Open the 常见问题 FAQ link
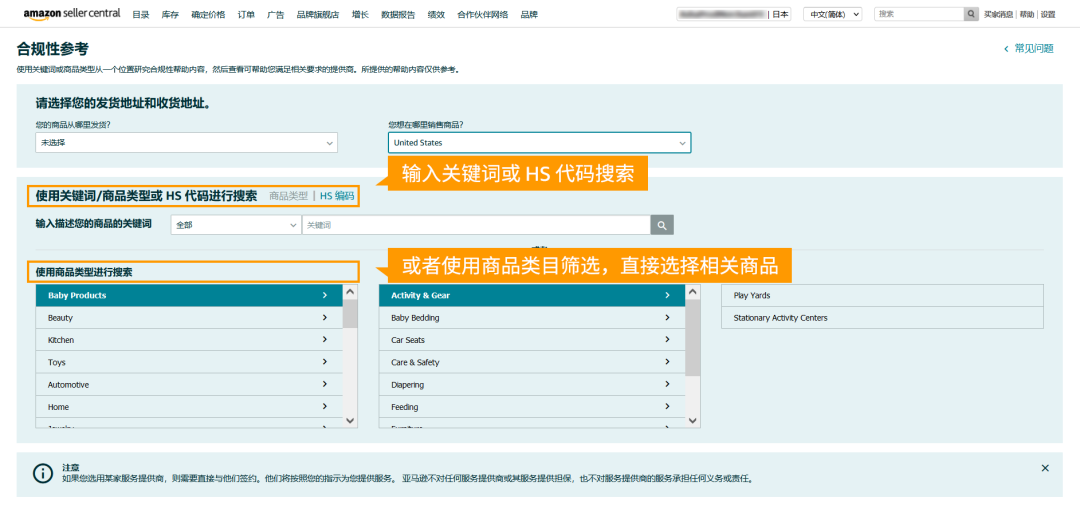 [x=1029, y=48]
